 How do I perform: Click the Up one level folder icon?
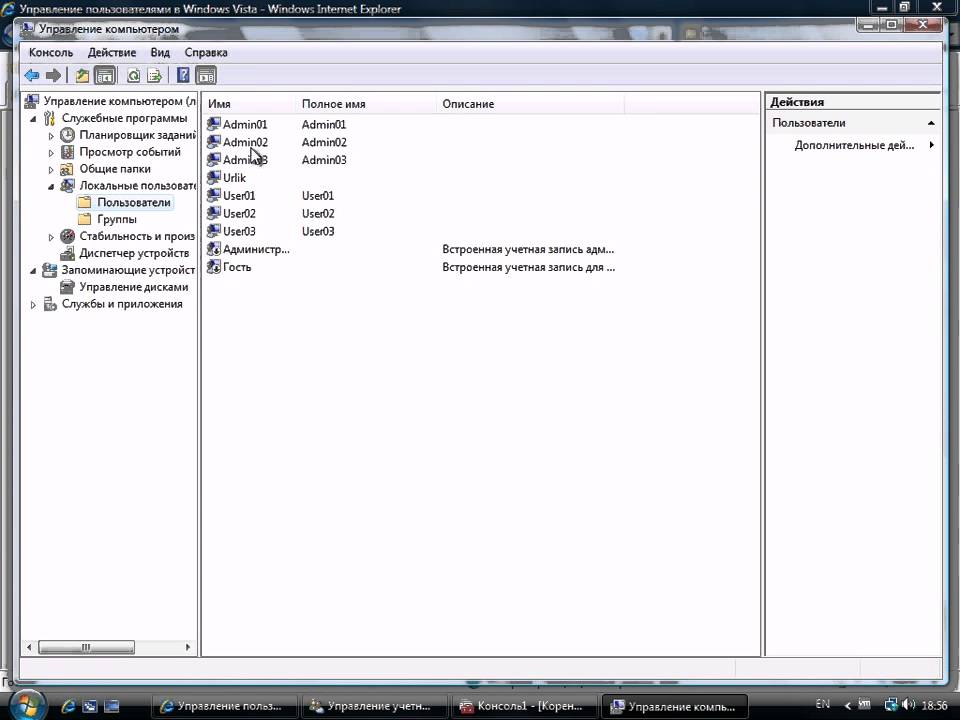tap(82, 75)
